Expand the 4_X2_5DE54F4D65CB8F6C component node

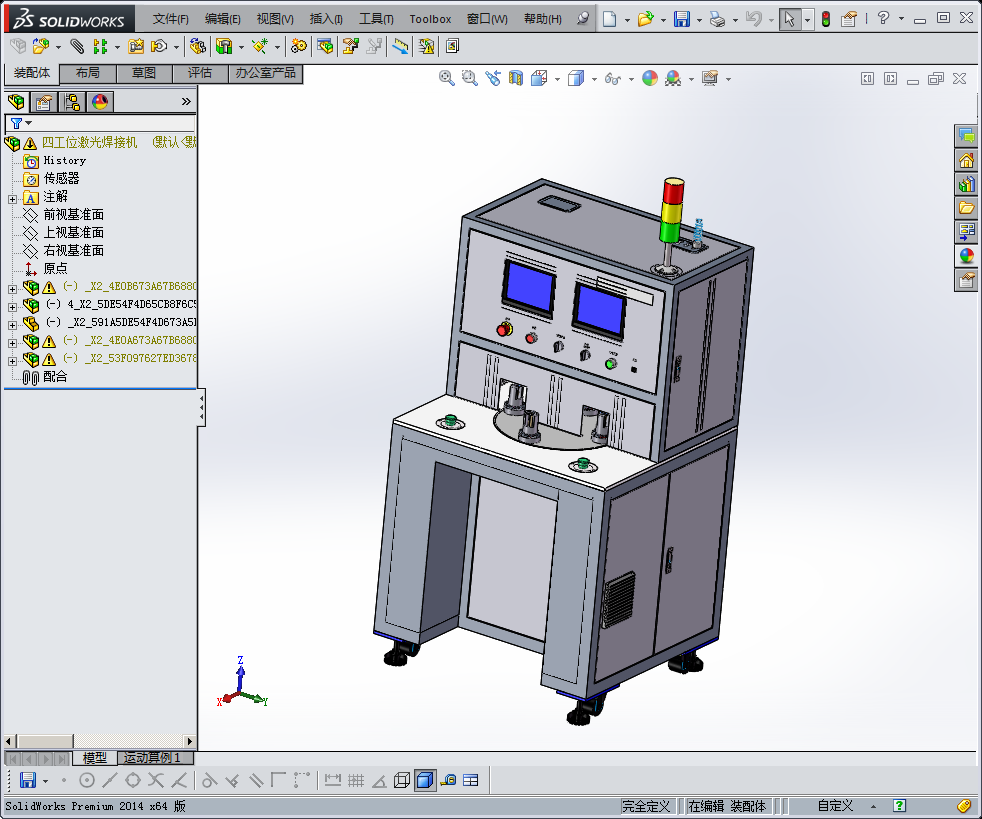12,305
